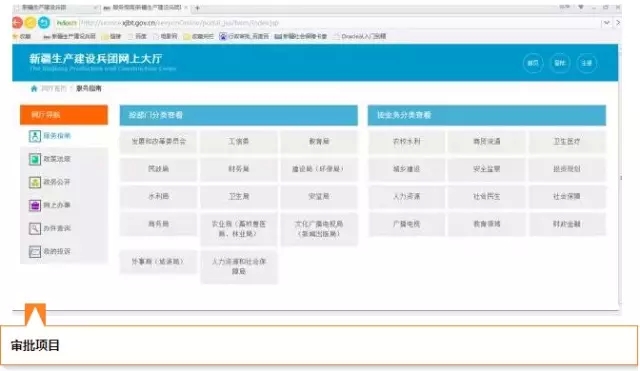Viewport: 640px width, 371px height.
Task: Open the 行政审批 bookmark with paw icon
Action: [x=244, y=36]
